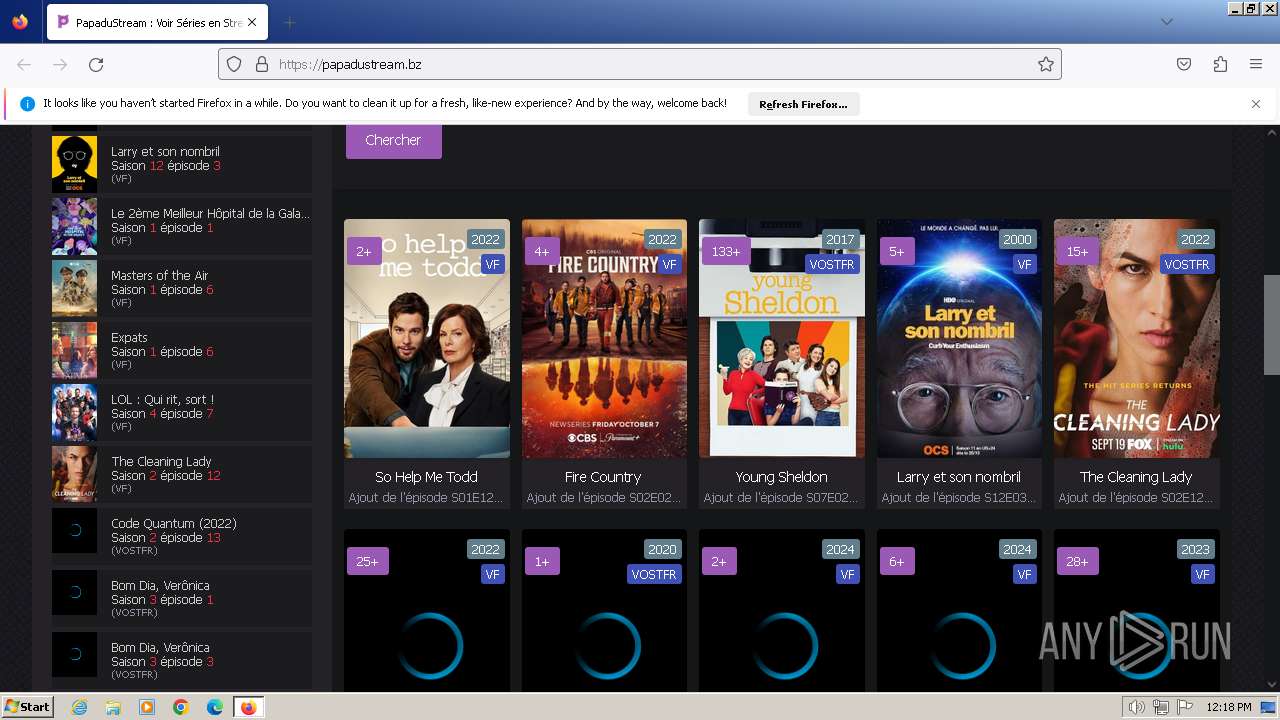Open sidebar The Cleaning Lady épisode 12
1280x720 pixels.
click(181, 474)
